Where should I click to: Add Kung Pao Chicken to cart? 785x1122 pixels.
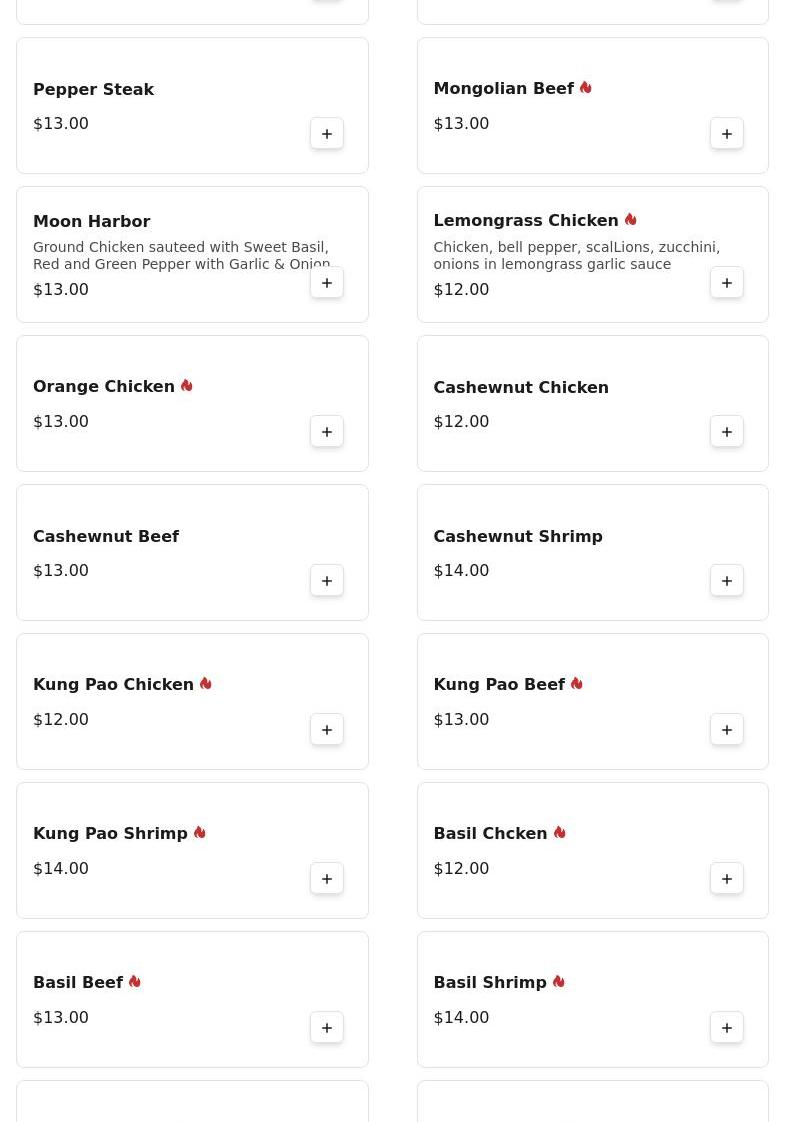tap(327, 730)
